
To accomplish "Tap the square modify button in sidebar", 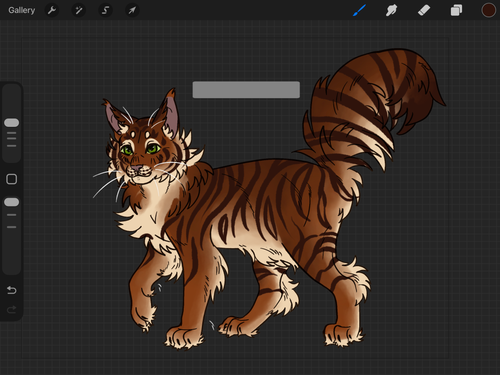I will click(x=12, y=179).
